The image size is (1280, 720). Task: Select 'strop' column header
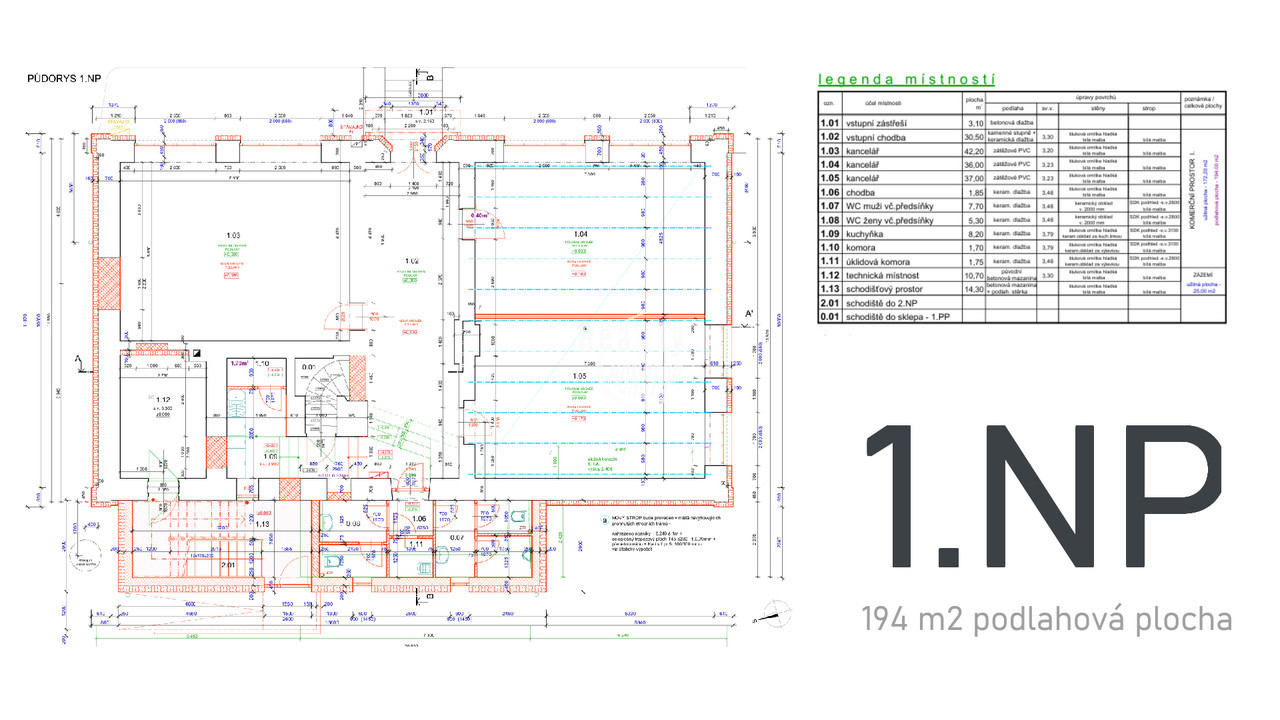[1148, 109]
